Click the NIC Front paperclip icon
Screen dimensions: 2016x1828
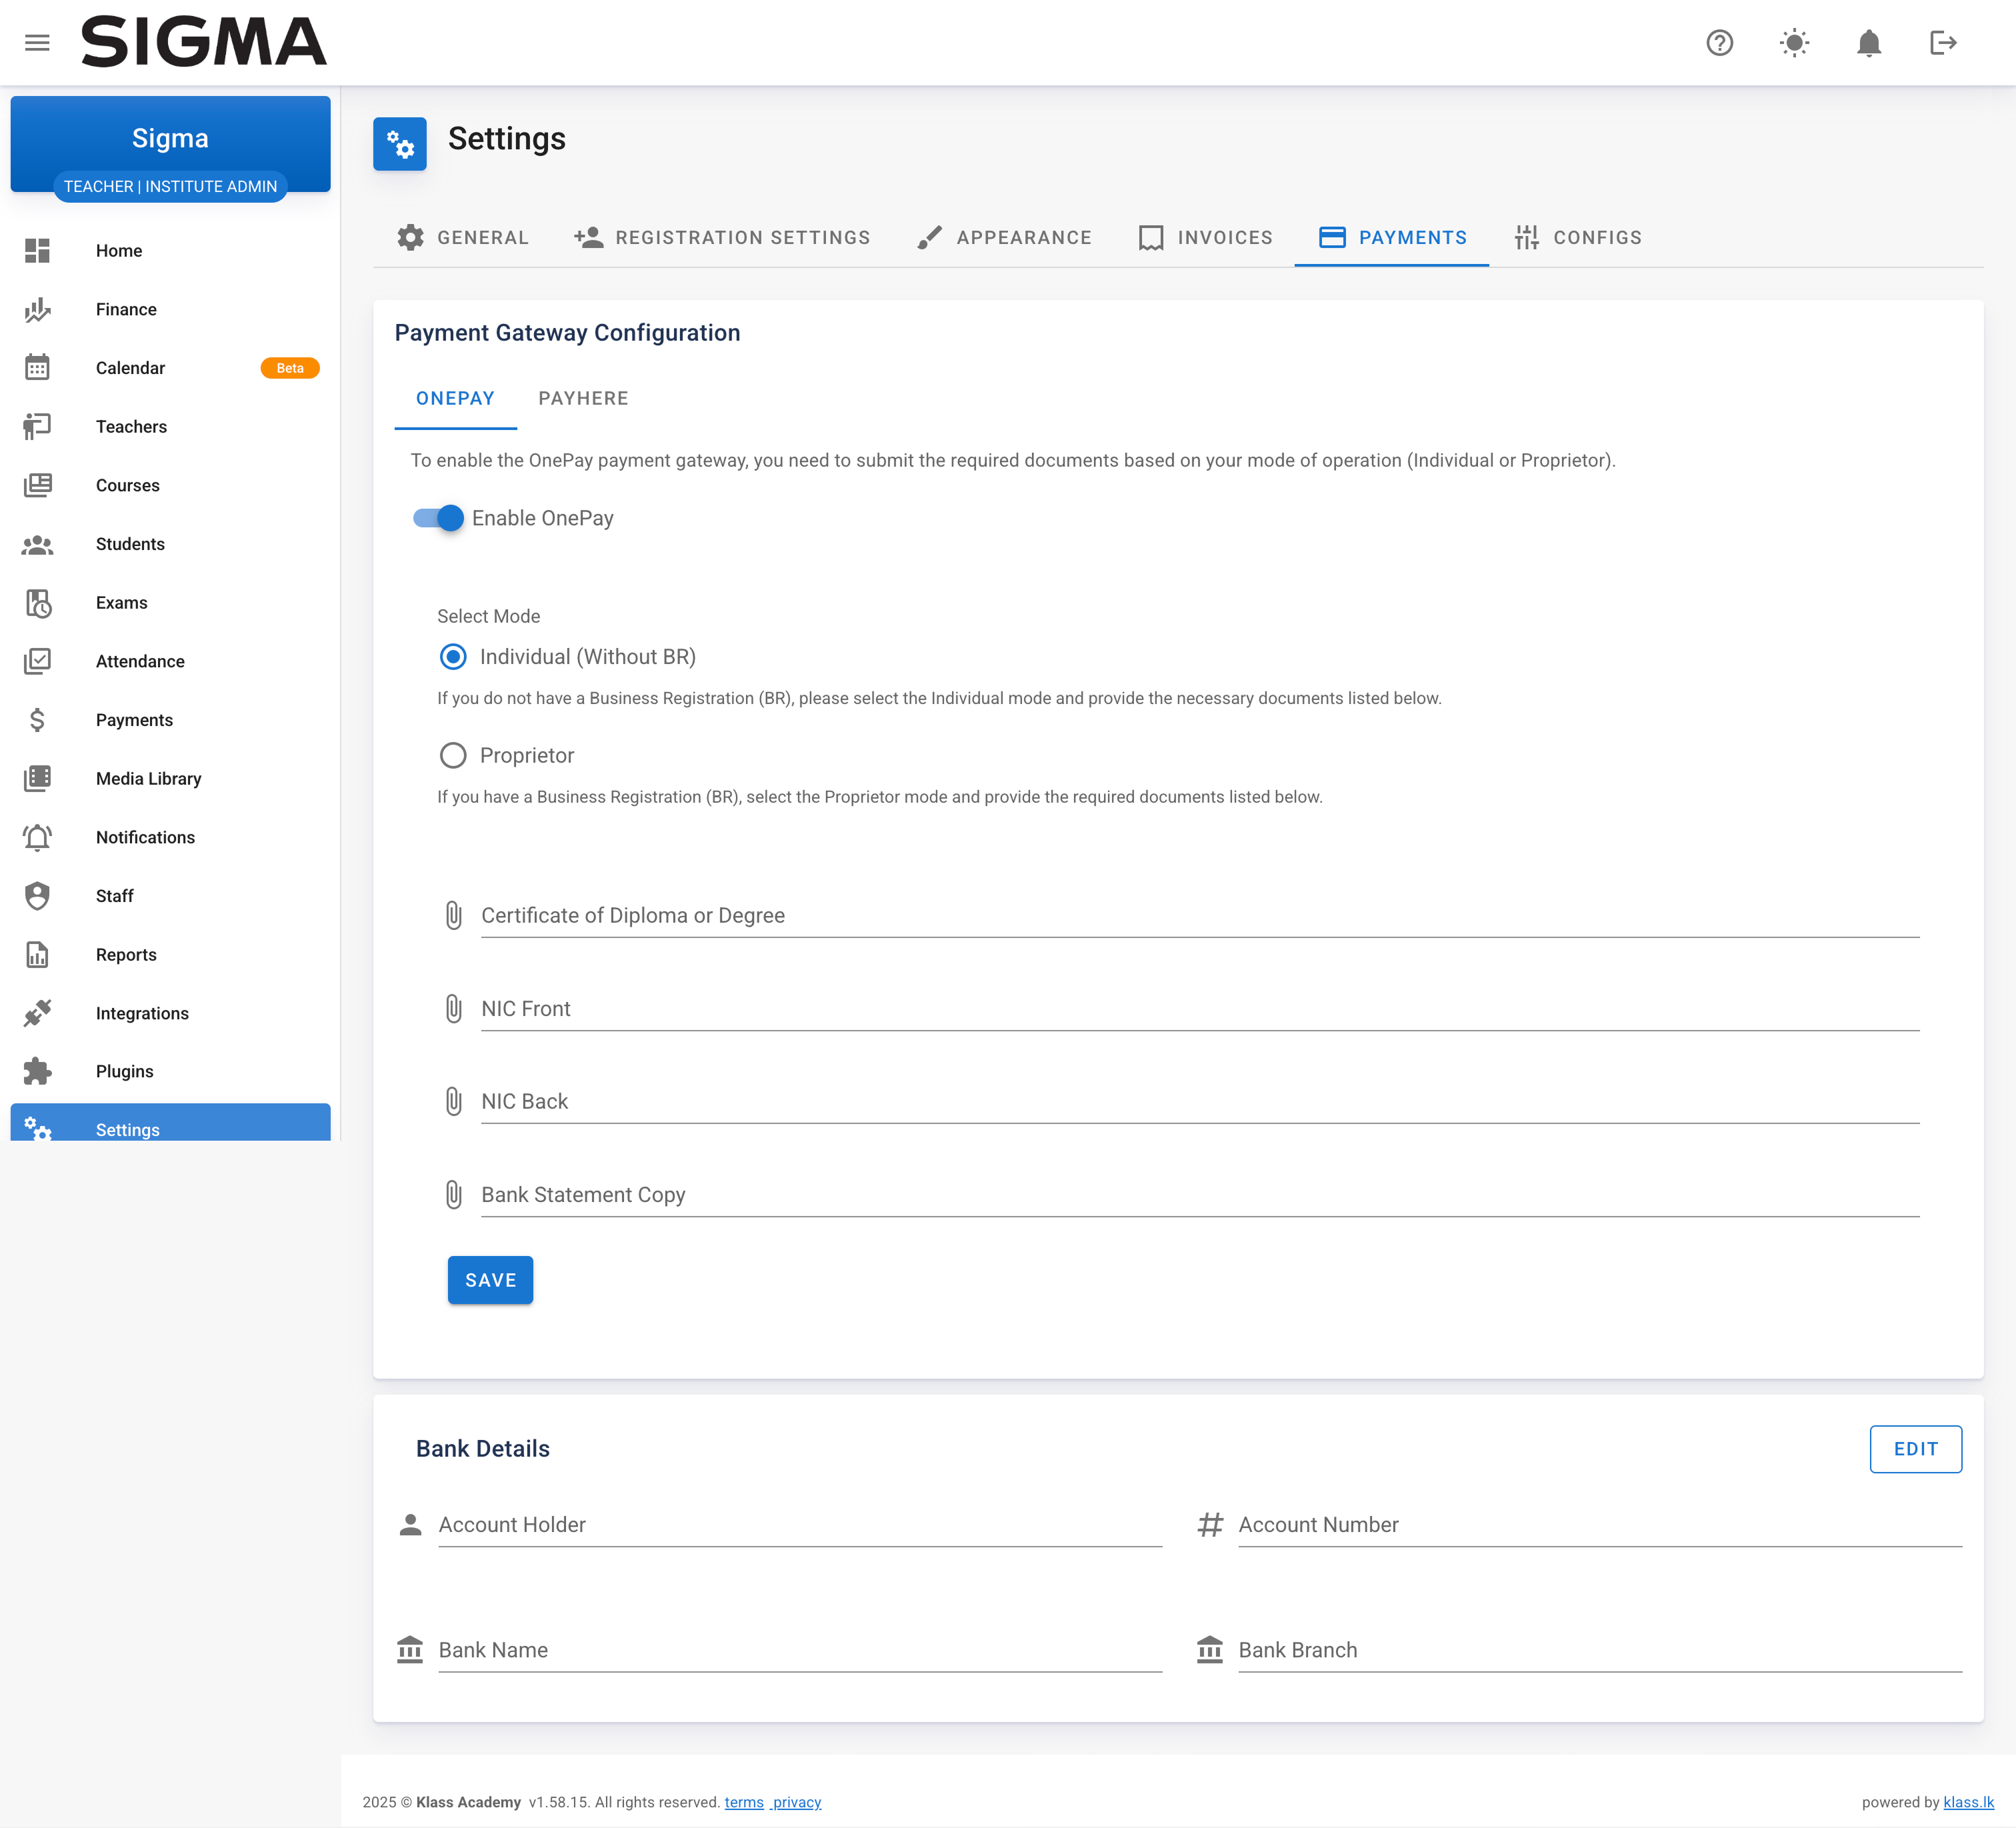453,1008
